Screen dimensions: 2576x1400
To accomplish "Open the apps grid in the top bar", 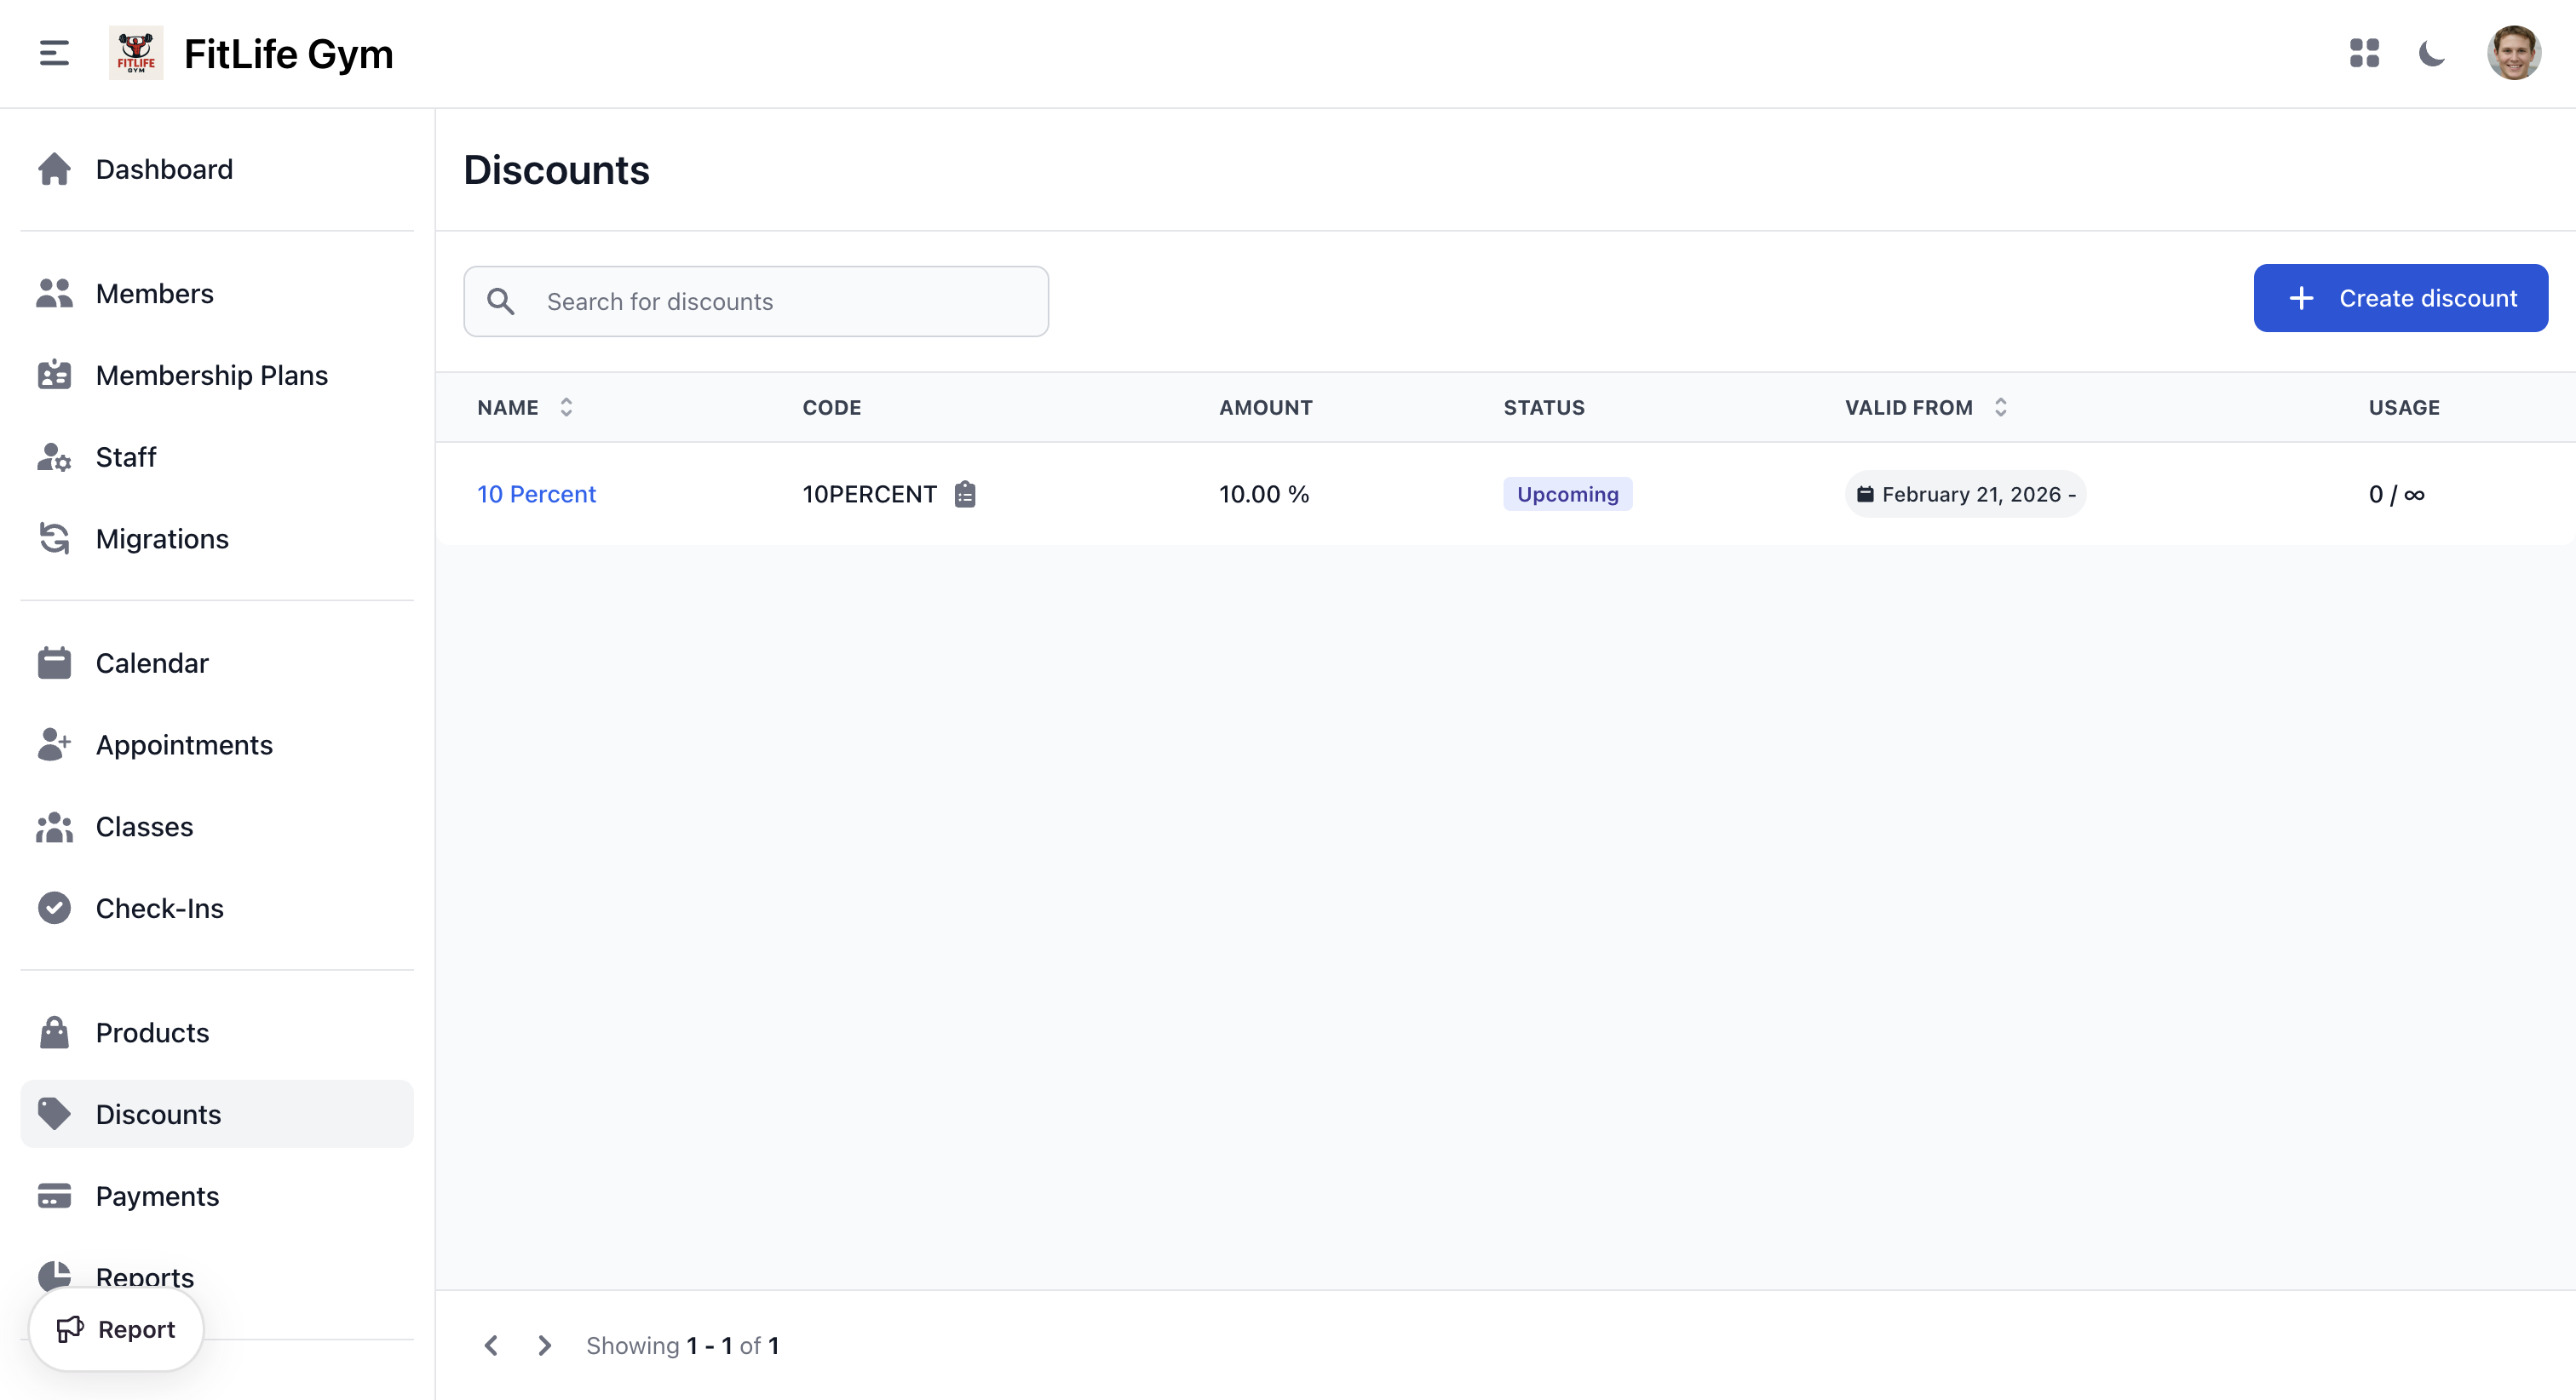I will click(2365, 53).
